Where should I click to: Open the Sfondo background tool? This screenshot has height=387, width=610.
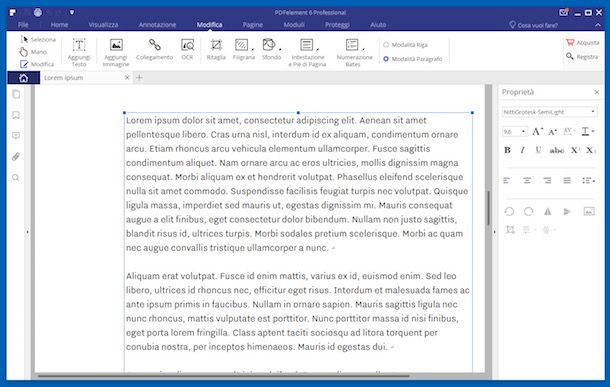[271, 49]
